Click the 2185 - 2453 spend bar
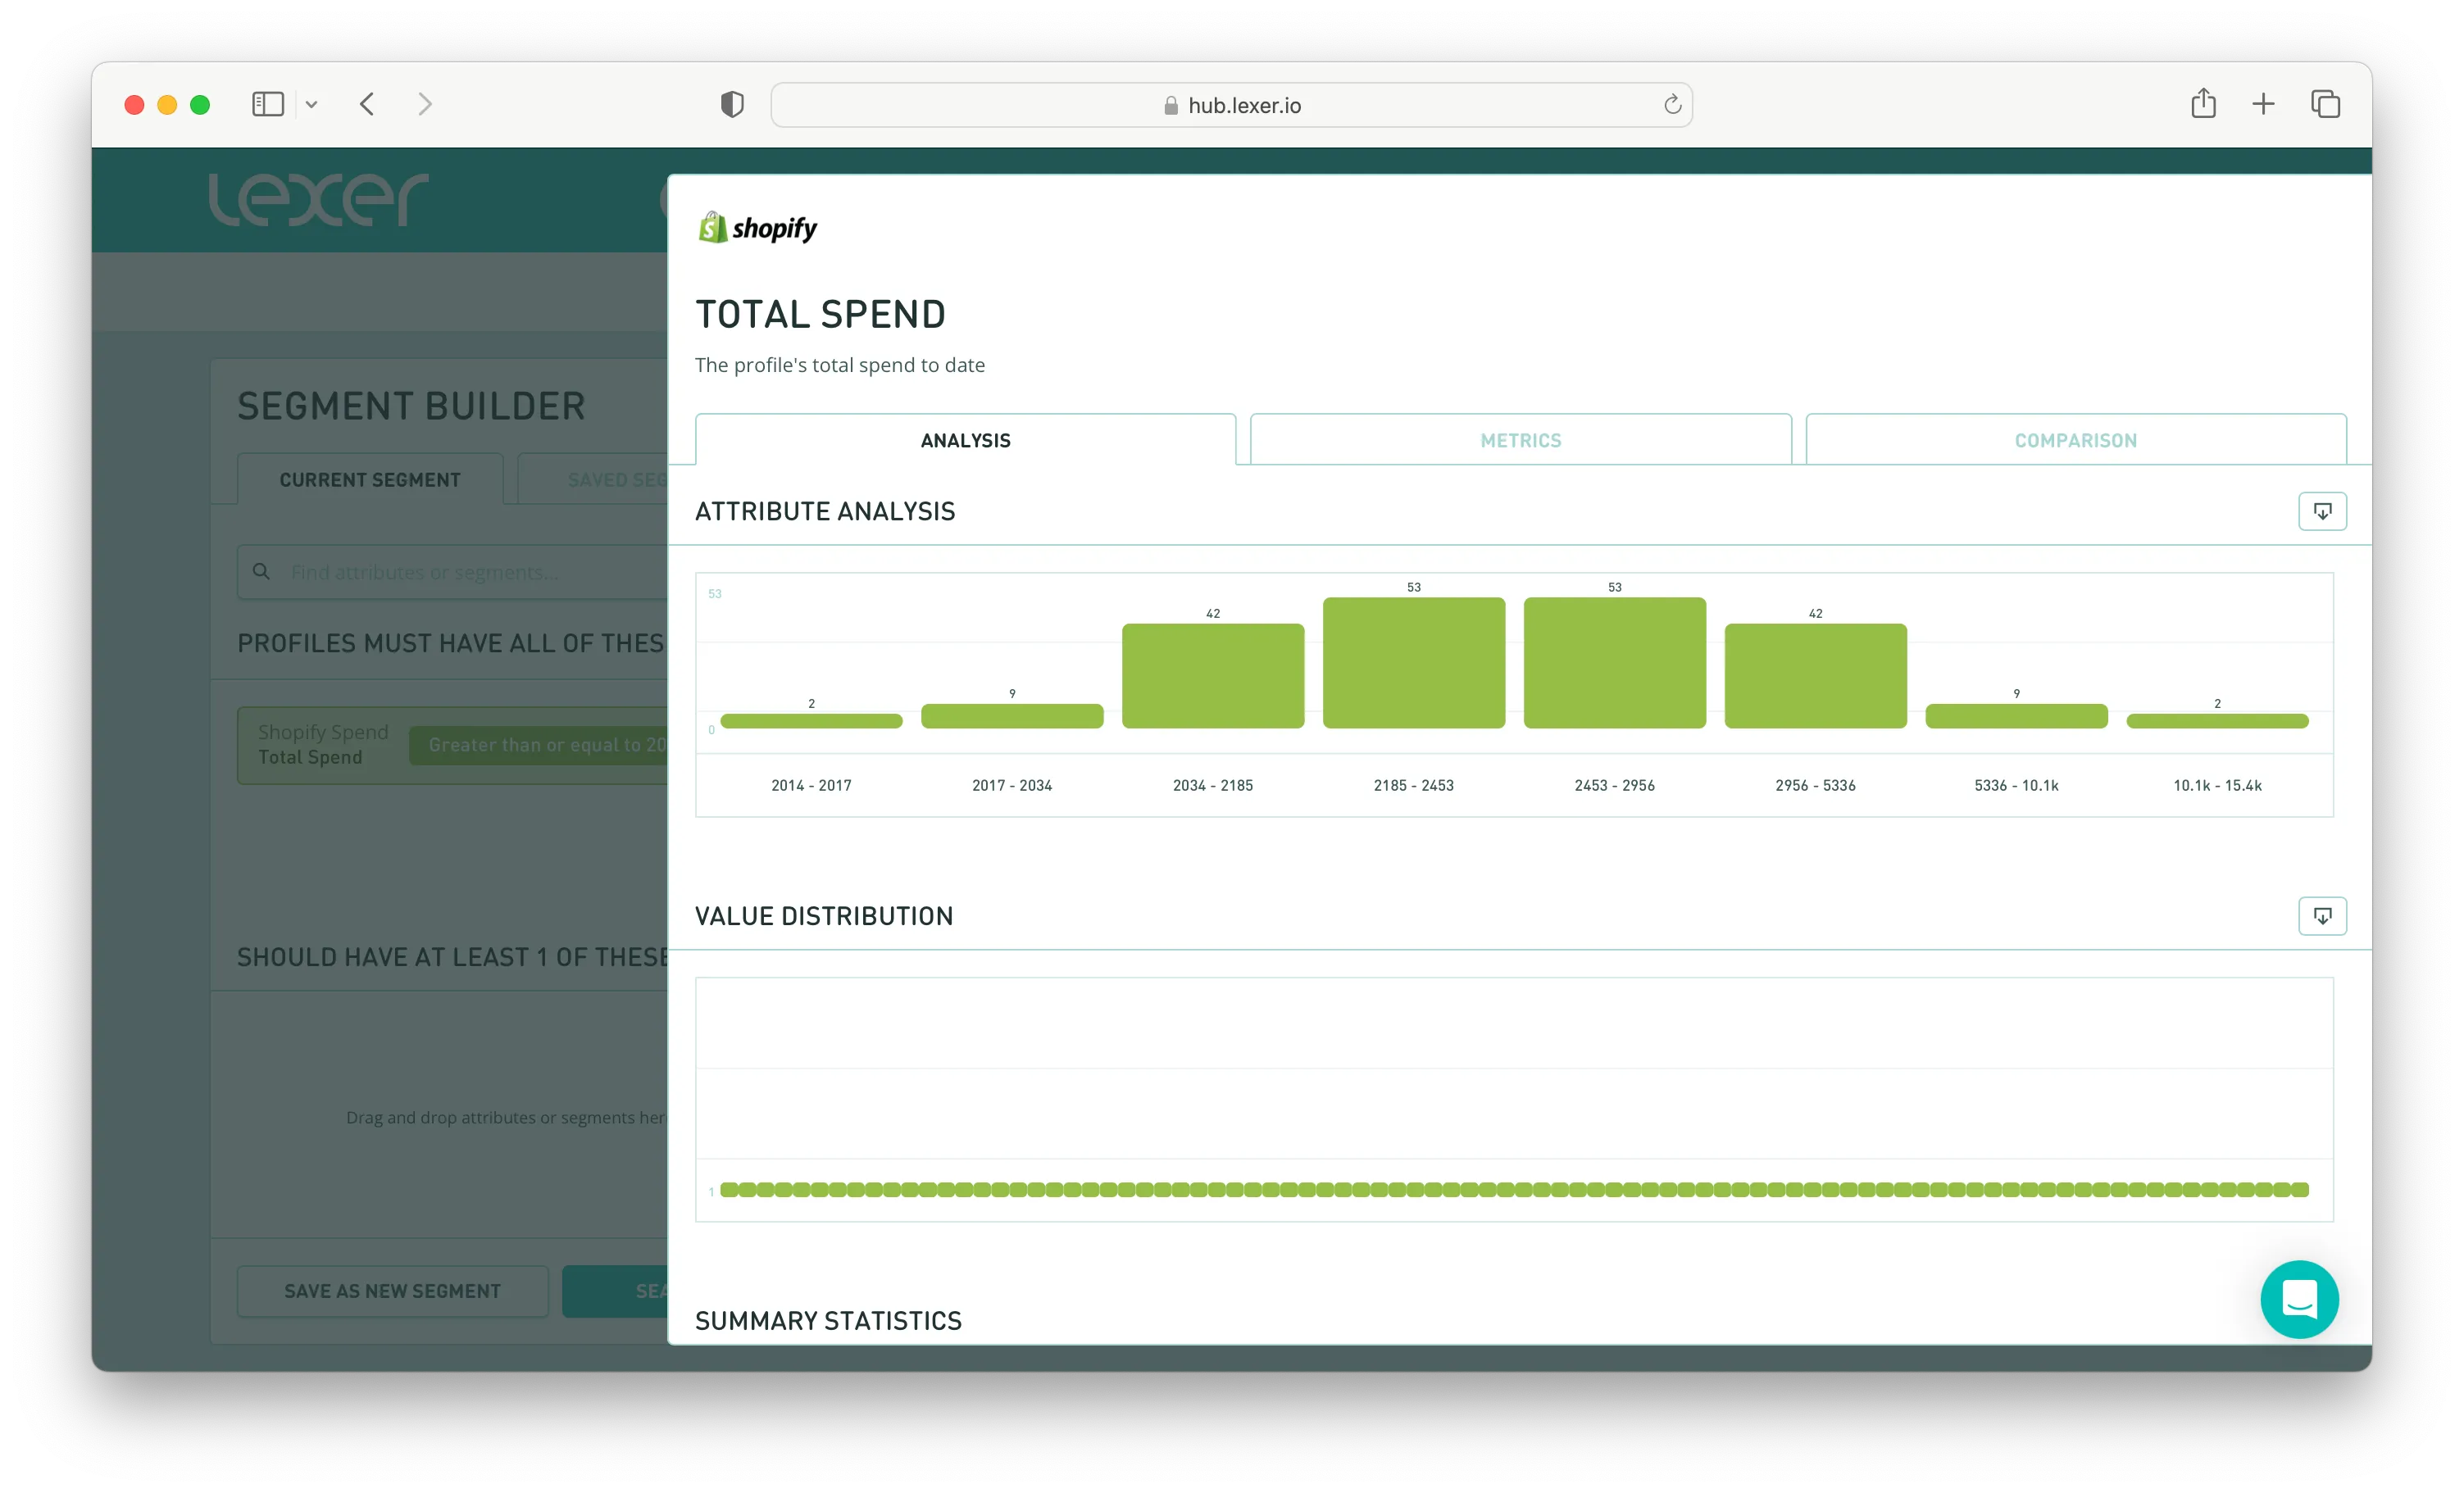Viewport: 2464px width, 1493px height. coord(1413,663)
